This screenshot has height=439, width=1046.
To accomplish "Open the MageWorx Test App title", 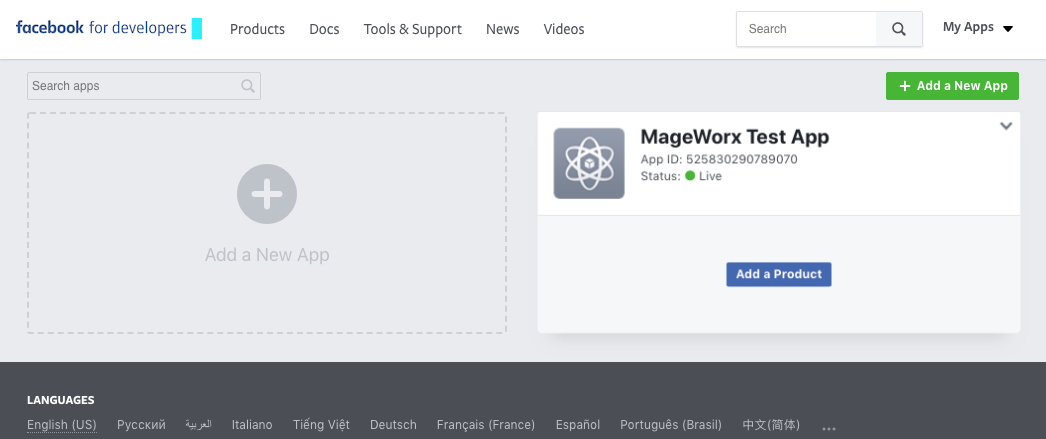I will pos(734,137).
